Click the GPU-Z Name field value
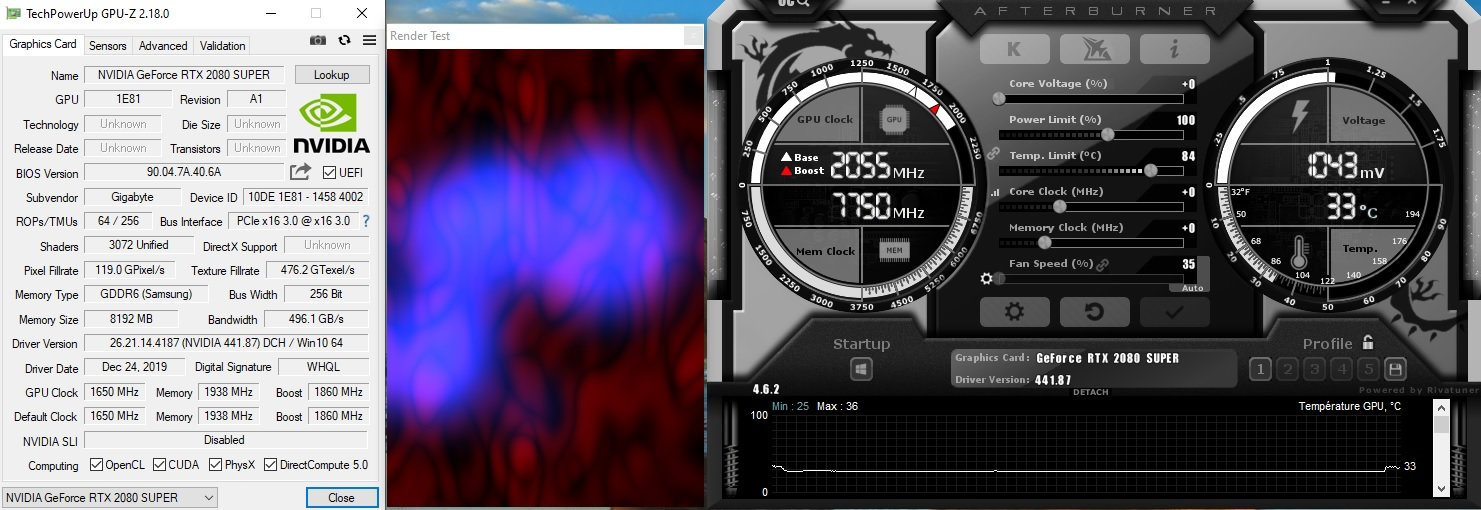1481x510 pixels. 184,75
